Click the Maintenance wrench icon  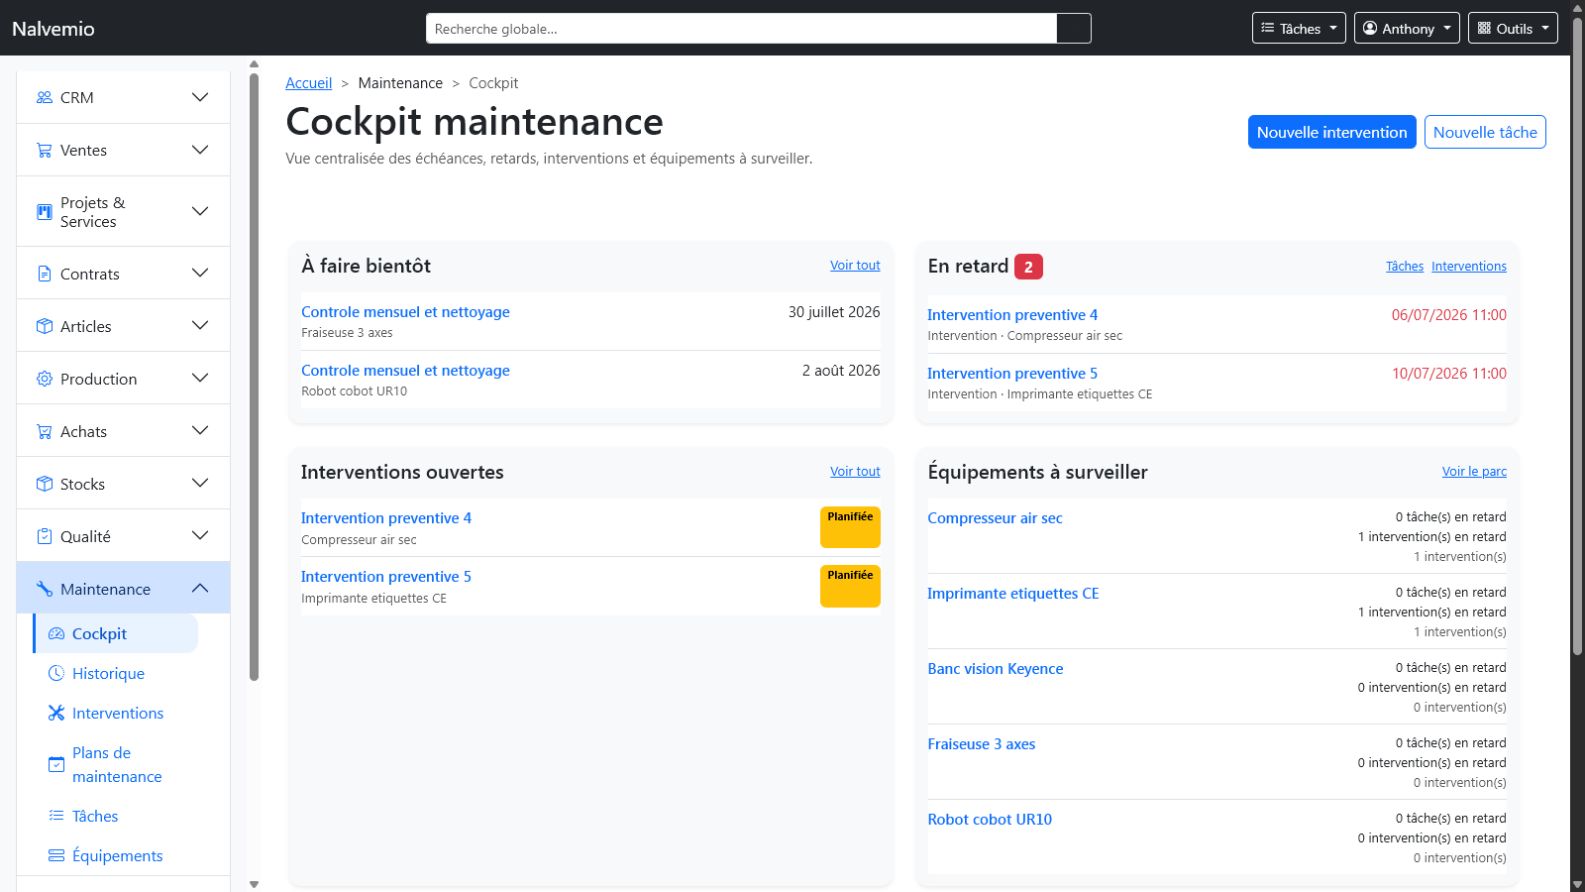point(44,589)
